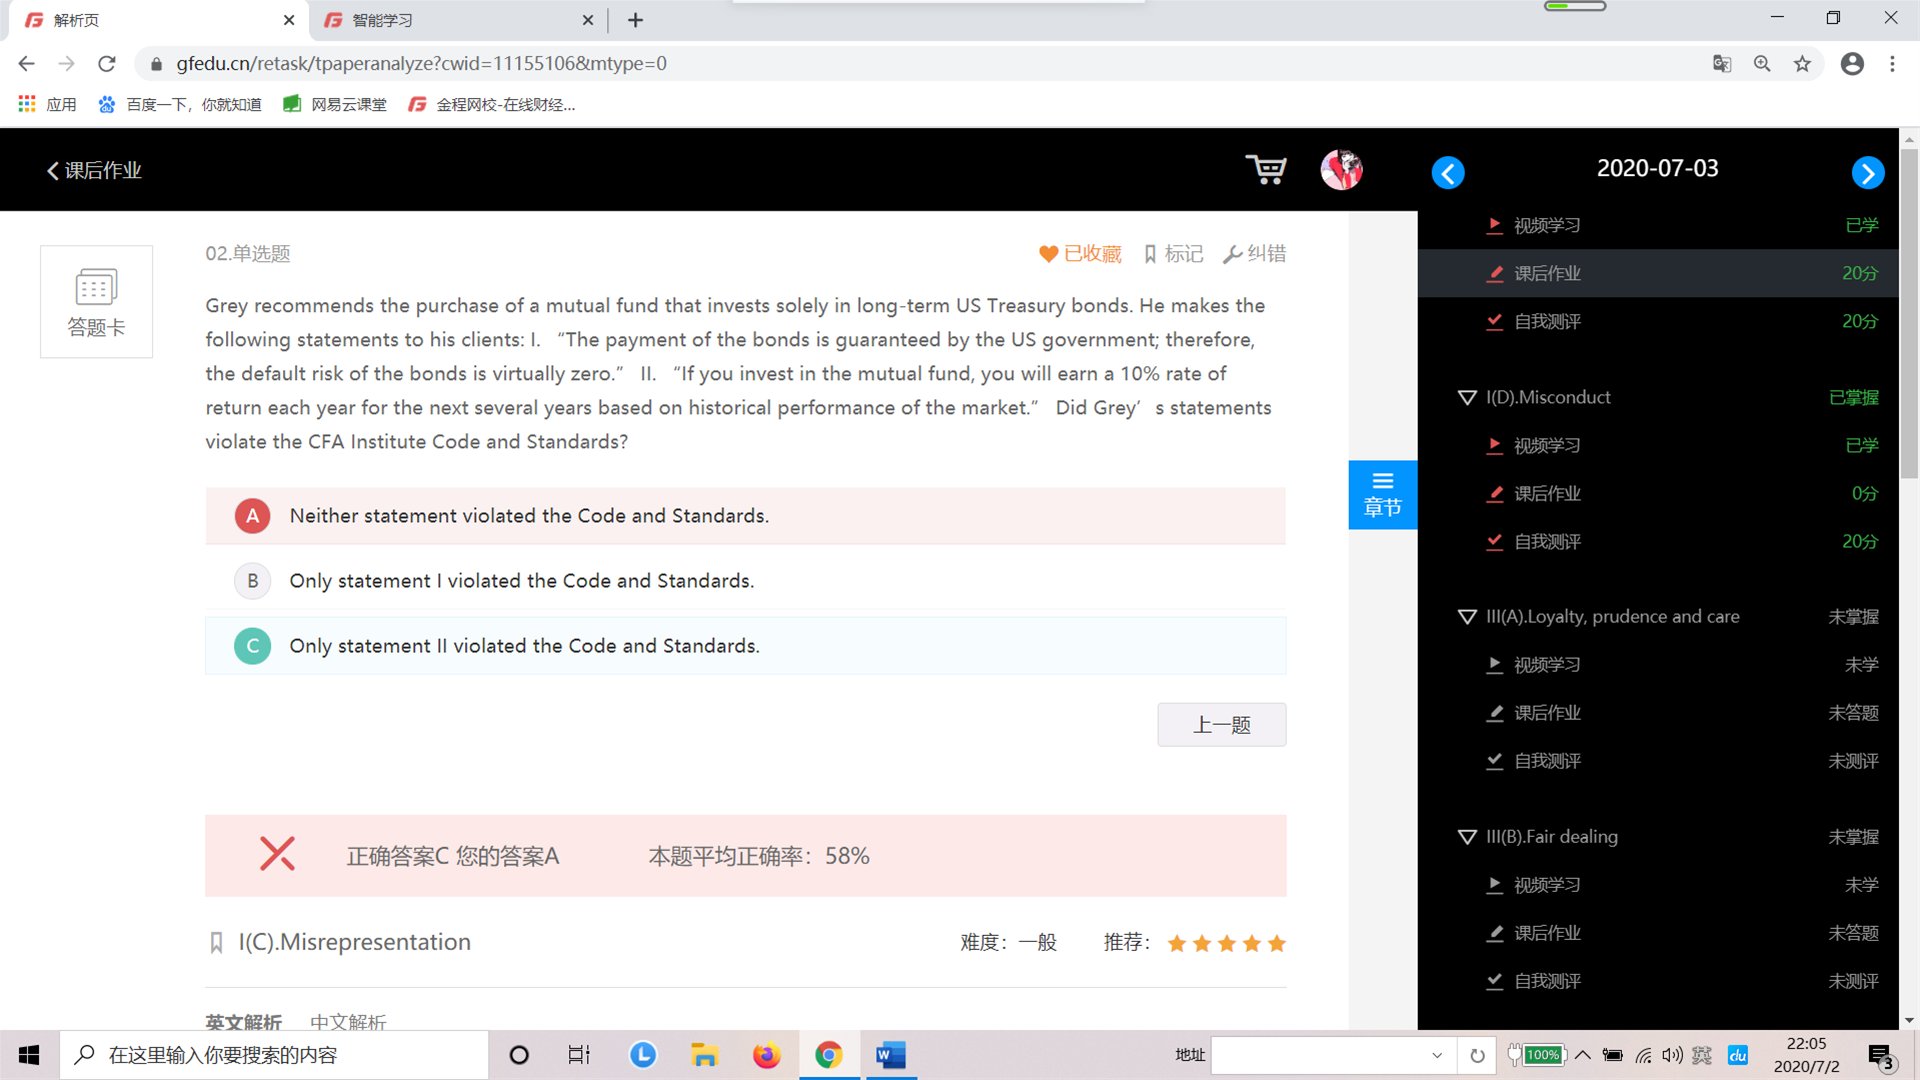This screenshot has width=1920, height=1080.
Task: Select answer option B radio
Action: tap(252, 581)
